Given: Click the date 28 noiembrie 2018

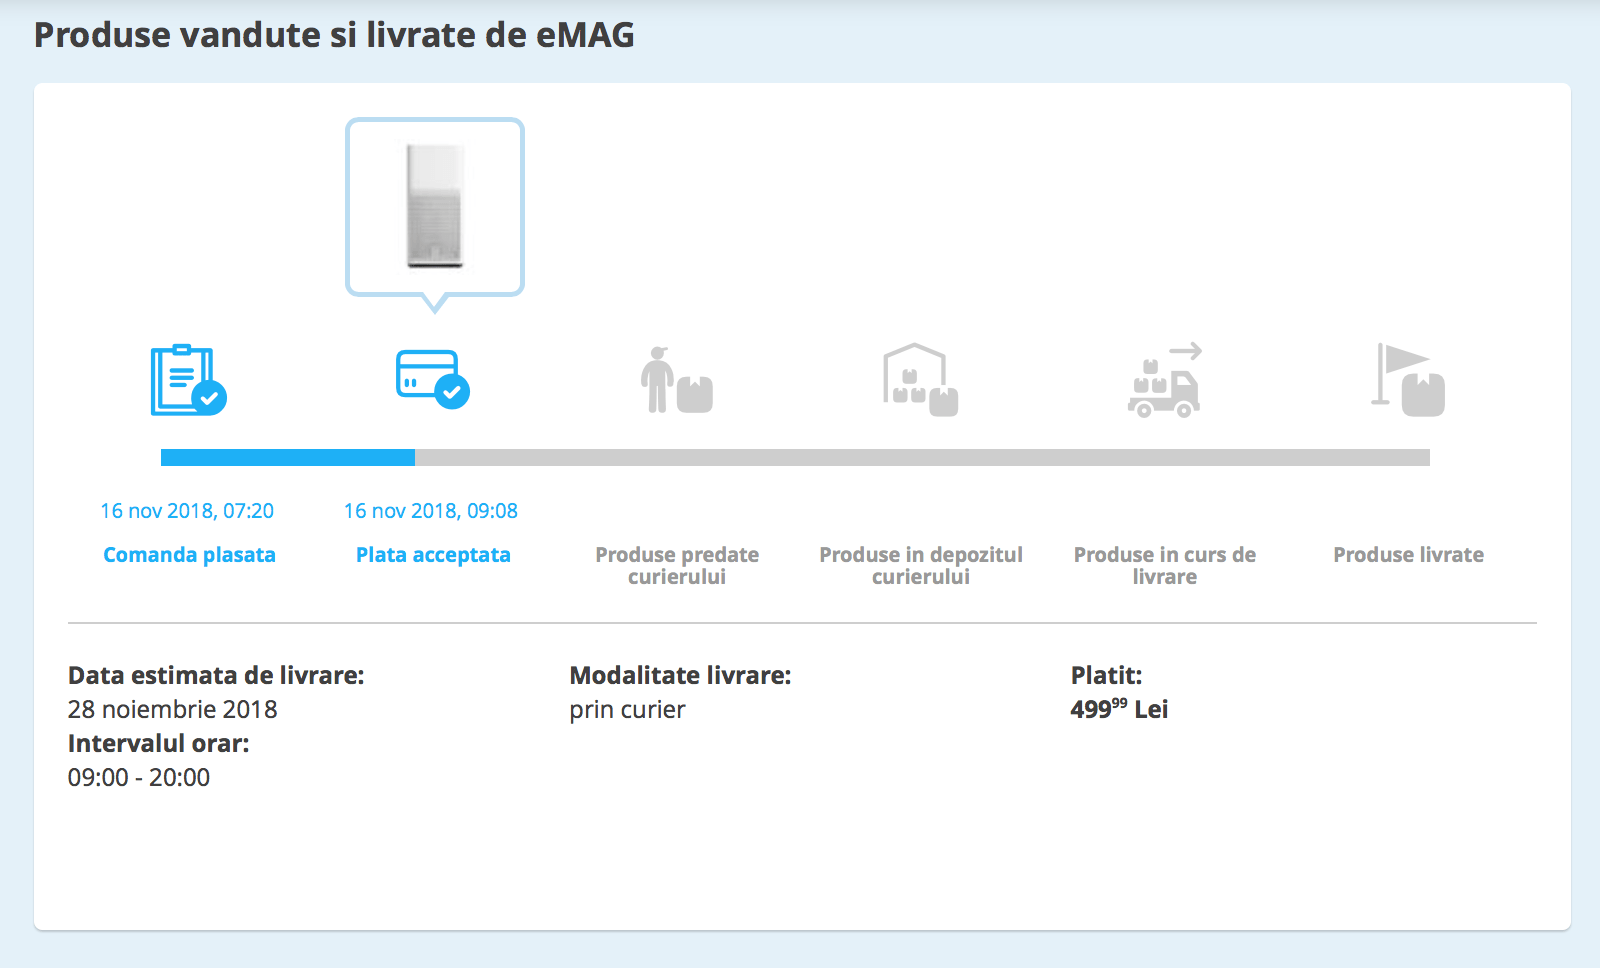Looking at the screenshot, I should pos(173,709).
